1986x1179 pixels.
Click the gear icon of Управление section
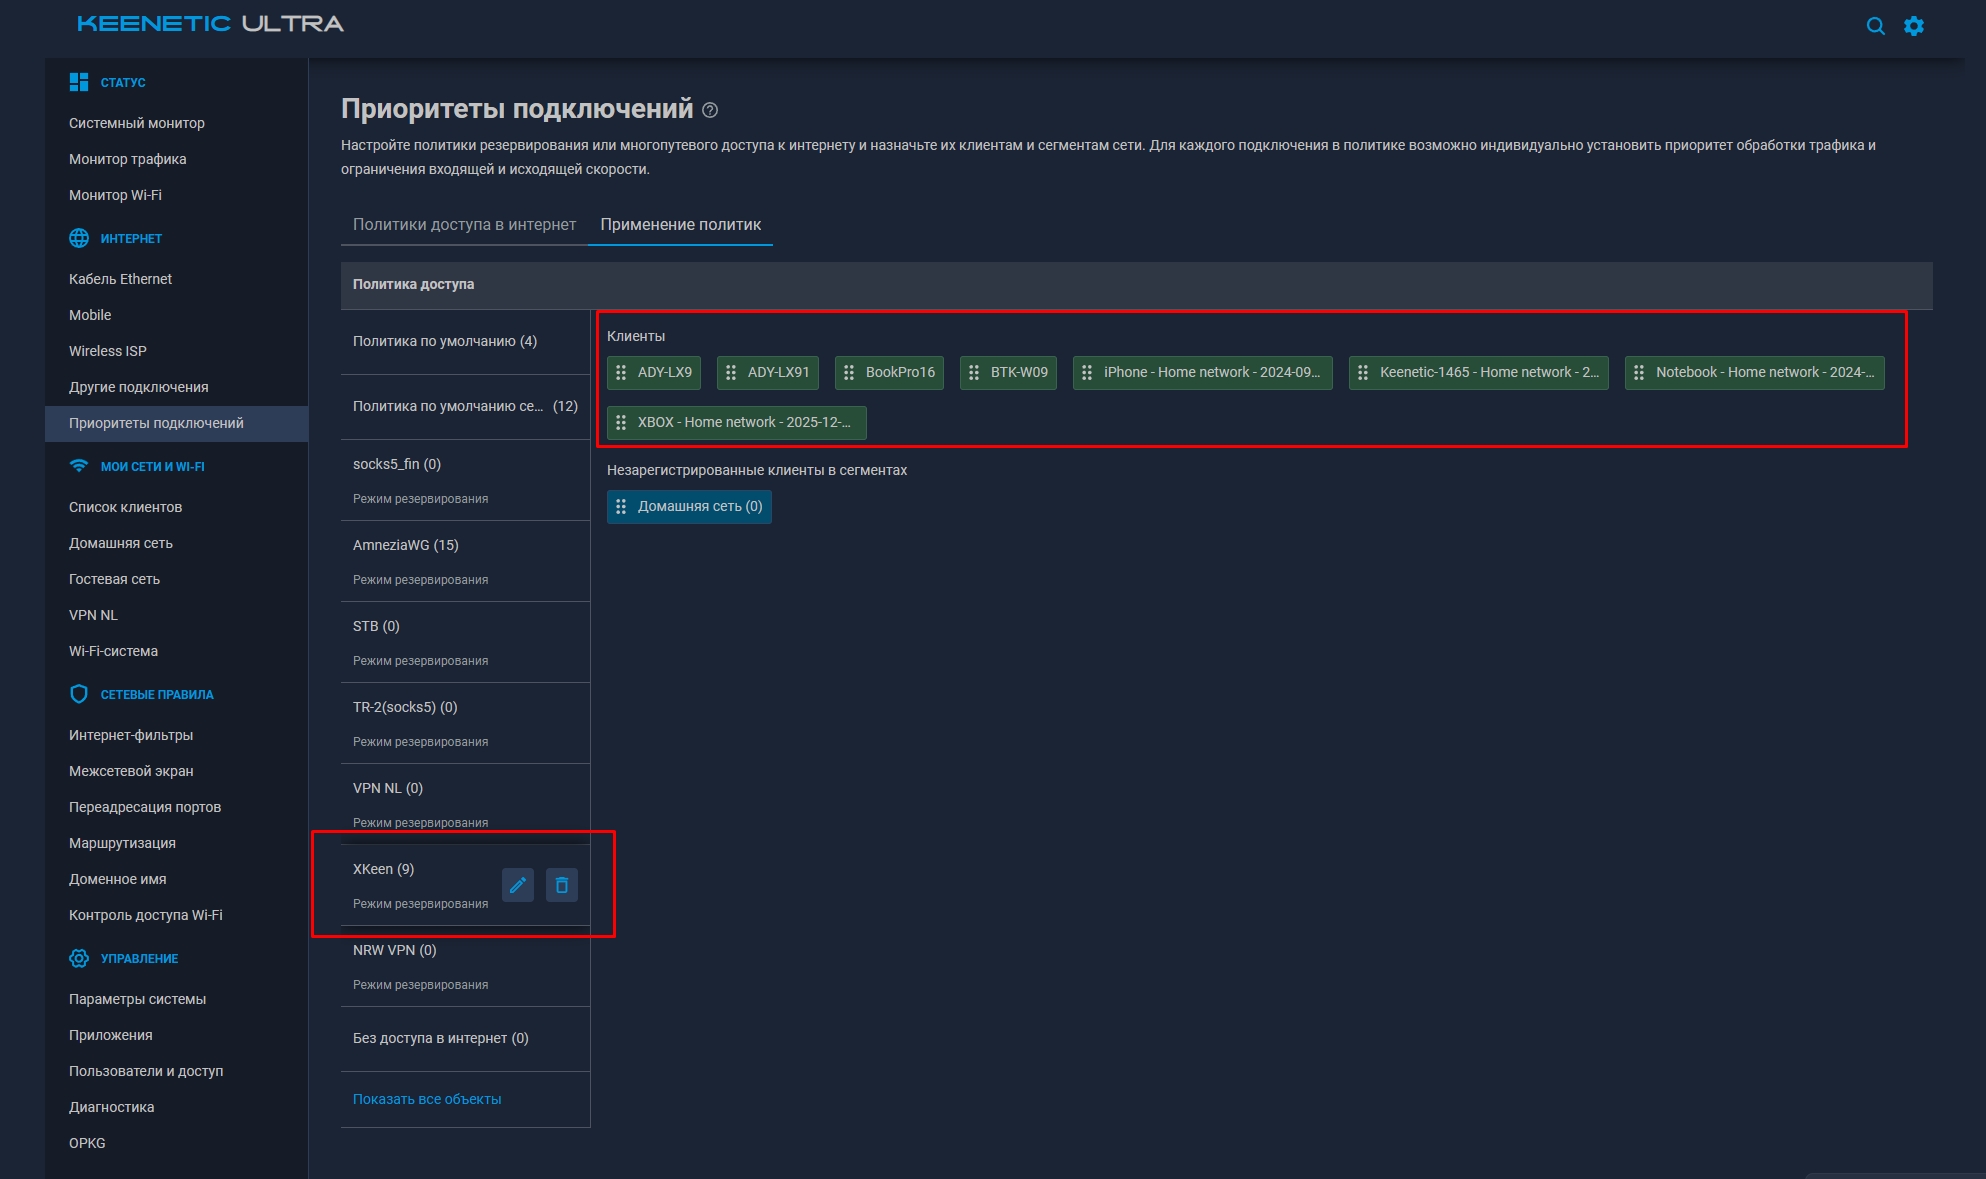78,958
